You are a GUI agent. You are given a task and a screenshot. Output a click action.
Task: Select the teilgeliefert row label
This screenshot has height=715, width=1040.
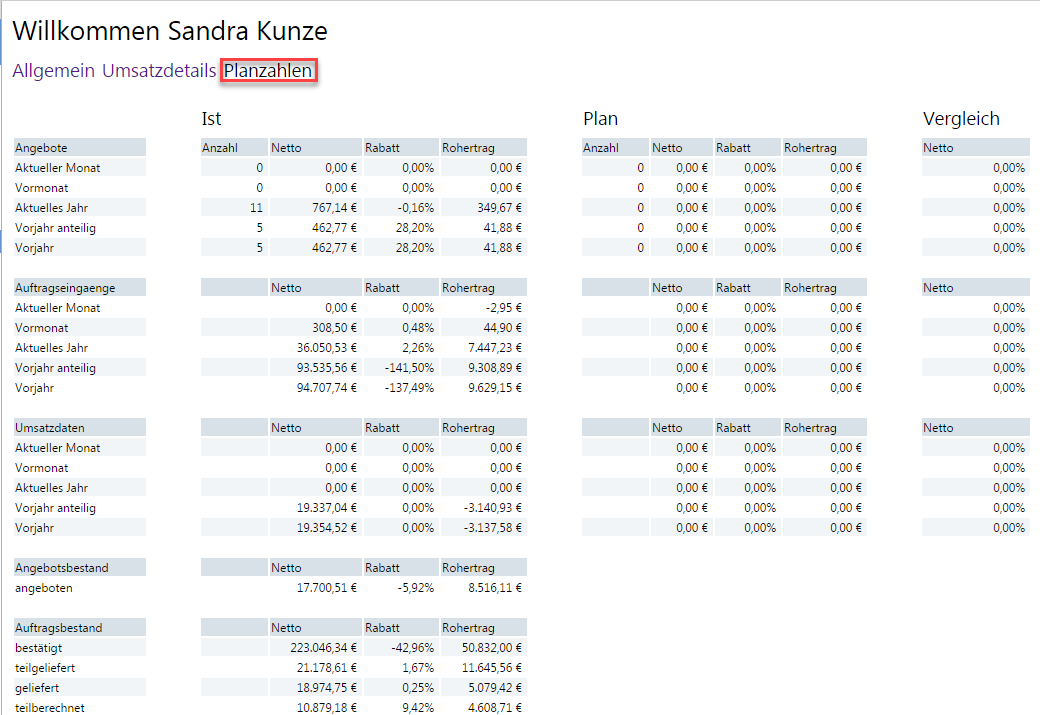click(46, 668)
